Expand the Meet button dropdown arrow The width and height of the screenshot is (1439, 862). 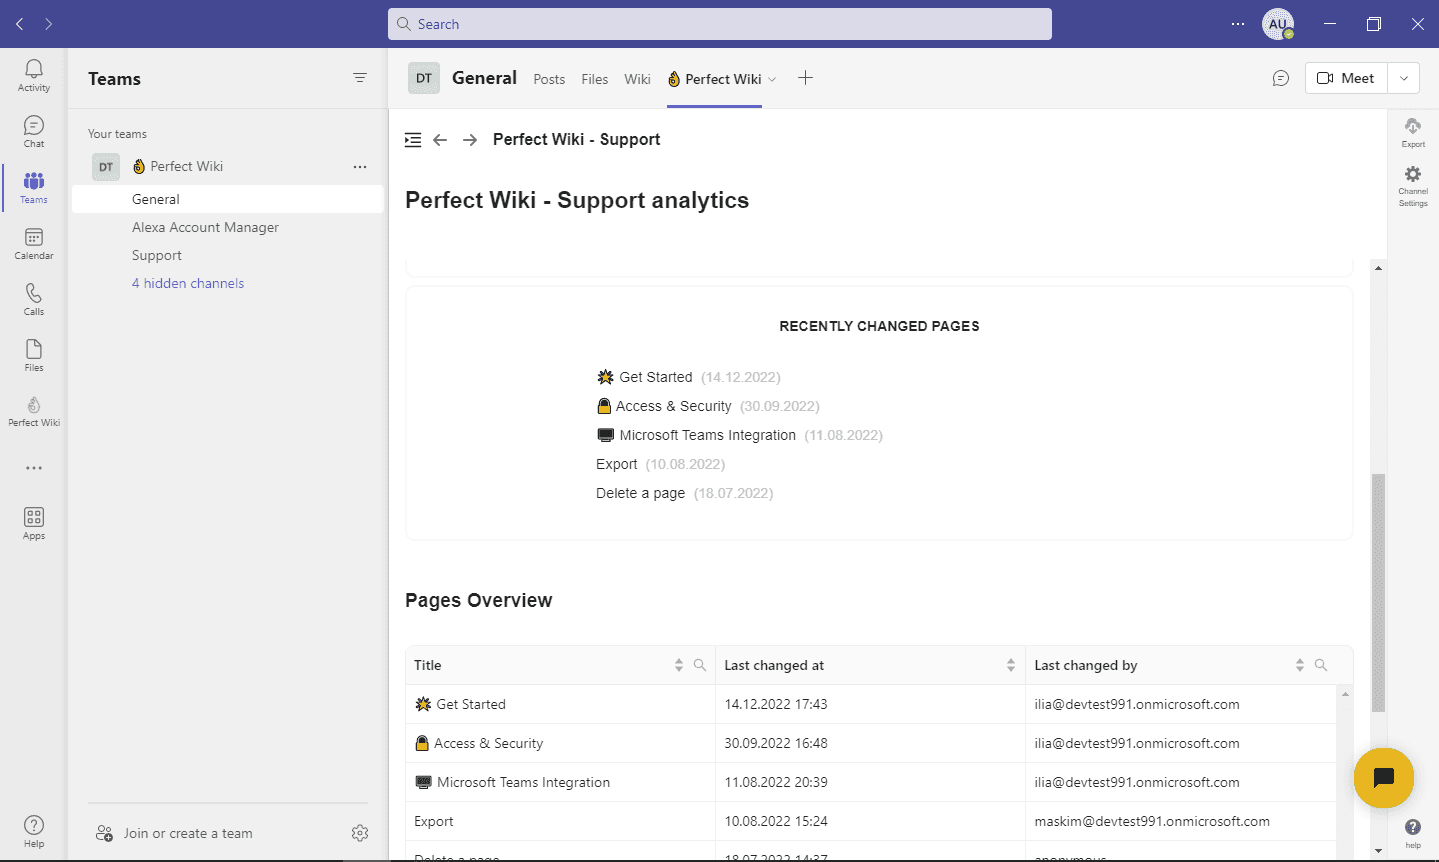click(1404, 78)
